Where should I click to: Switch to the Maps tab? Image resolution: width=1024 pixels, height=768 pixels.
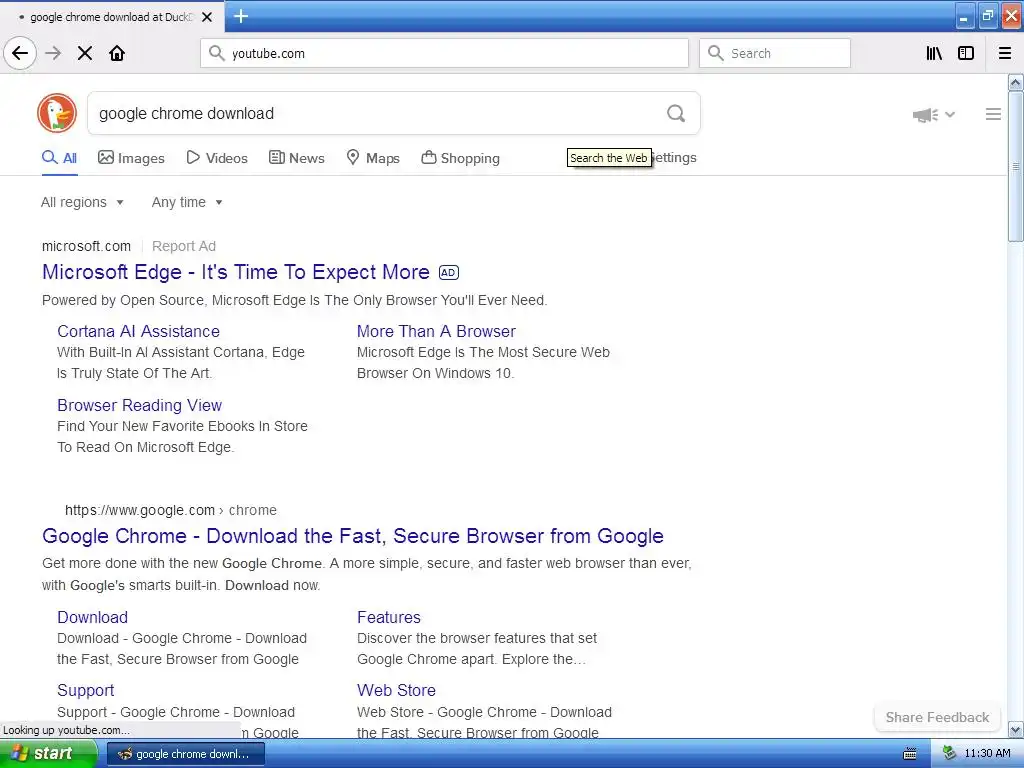click(373, 158)
